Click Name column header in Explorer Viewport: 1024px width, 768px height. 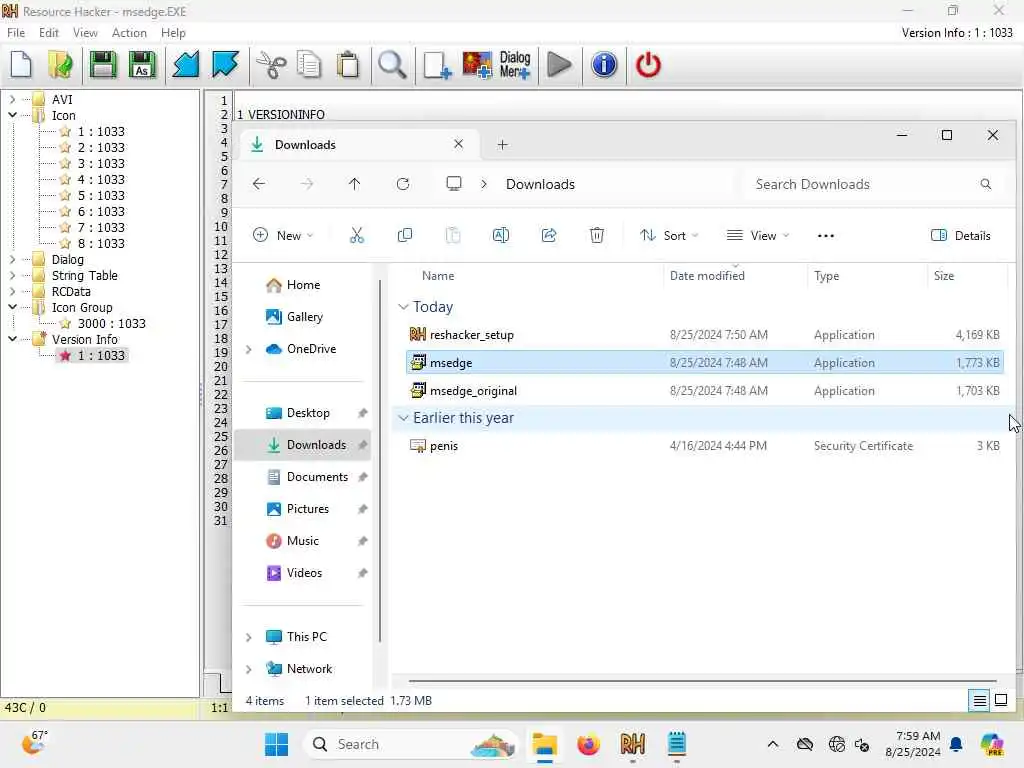pyautogui.click(x=438, y=276)
